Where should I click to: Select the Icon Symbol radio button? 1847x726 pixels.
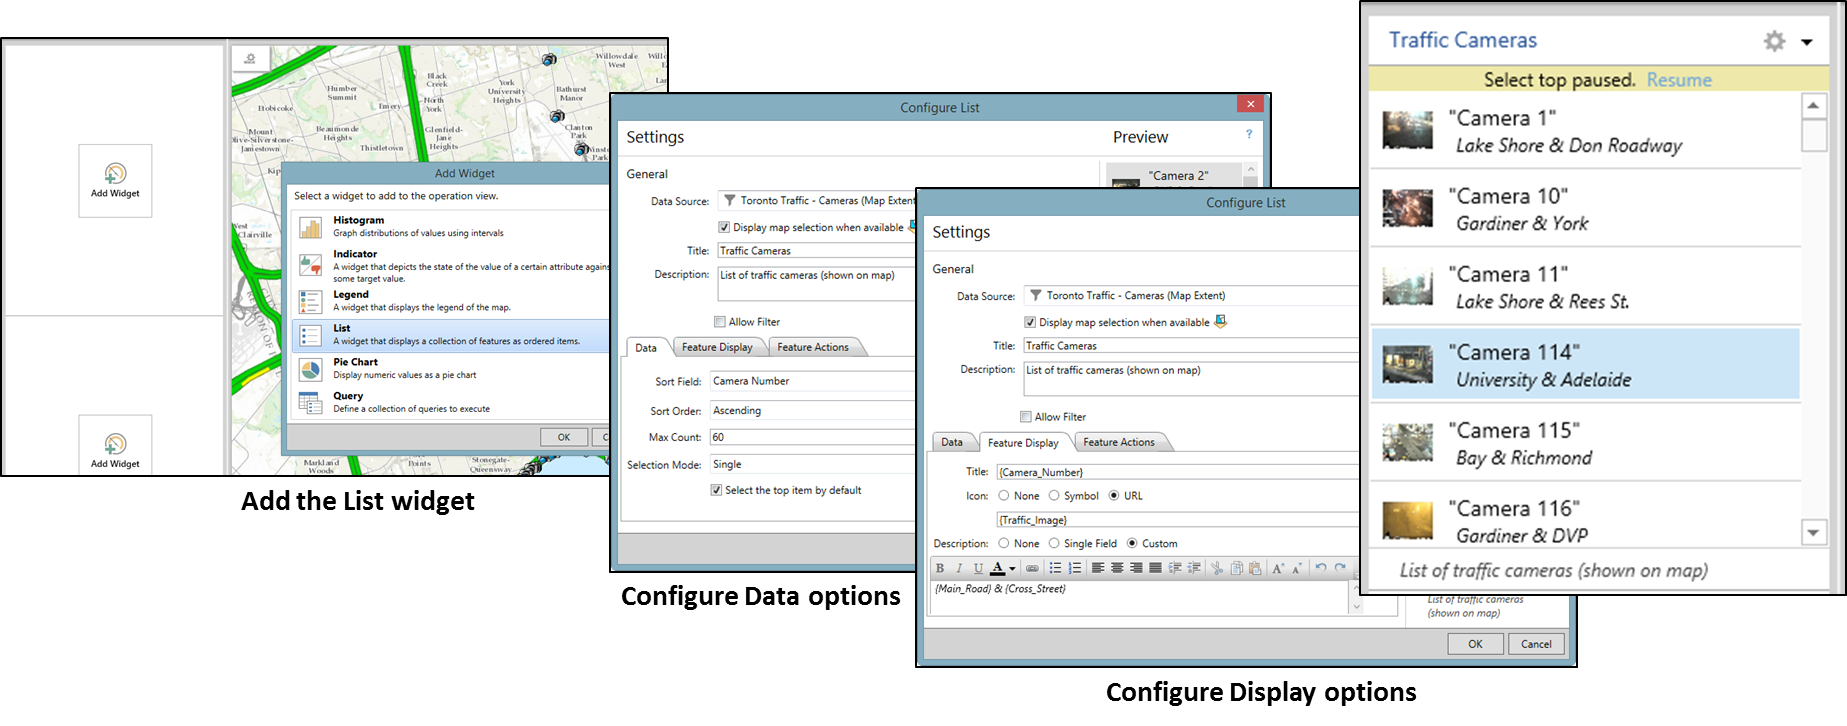pos(1054,496)
